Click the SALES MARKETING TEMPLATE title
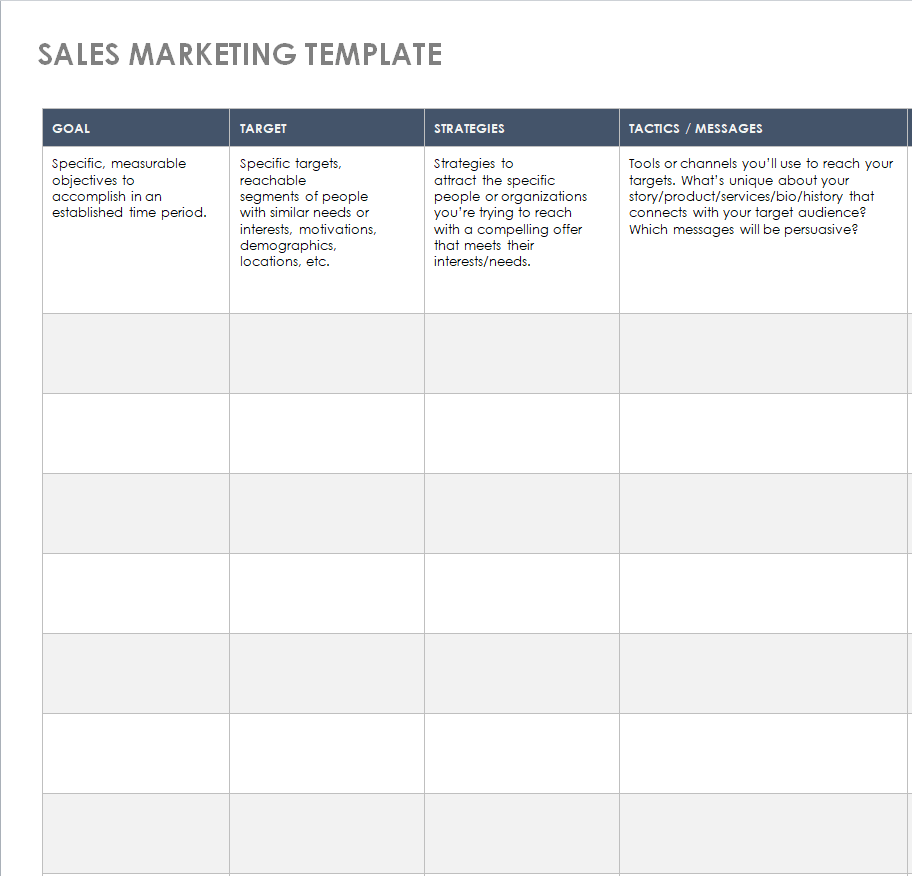Viewport: 912px width, 876px height. click(240, 55)
